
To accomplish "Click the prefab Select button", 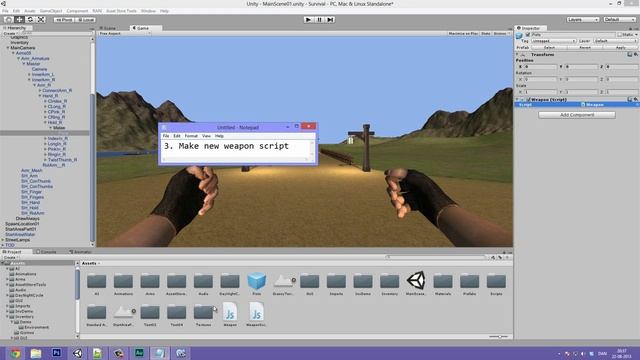I will point(549,48).
